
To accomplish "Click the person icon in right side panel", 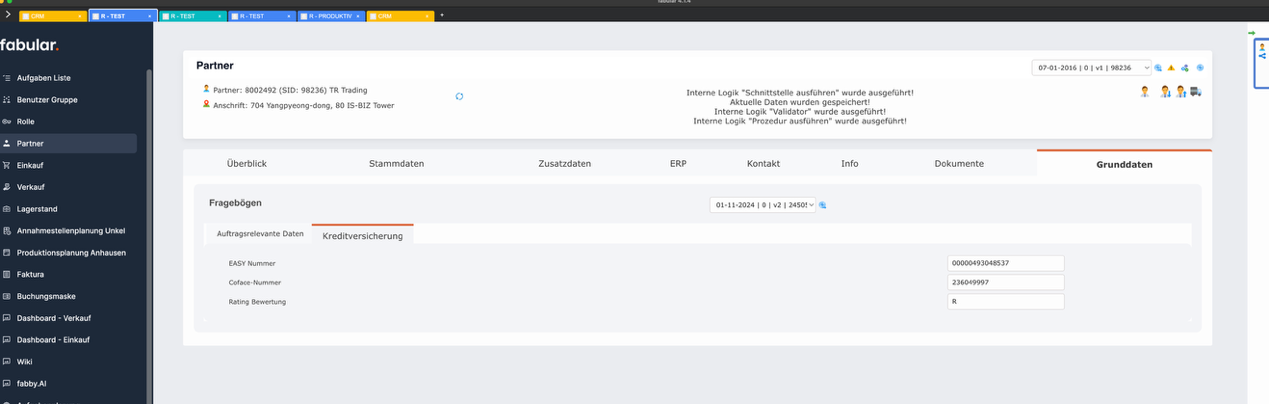I will pos(1262,47).
